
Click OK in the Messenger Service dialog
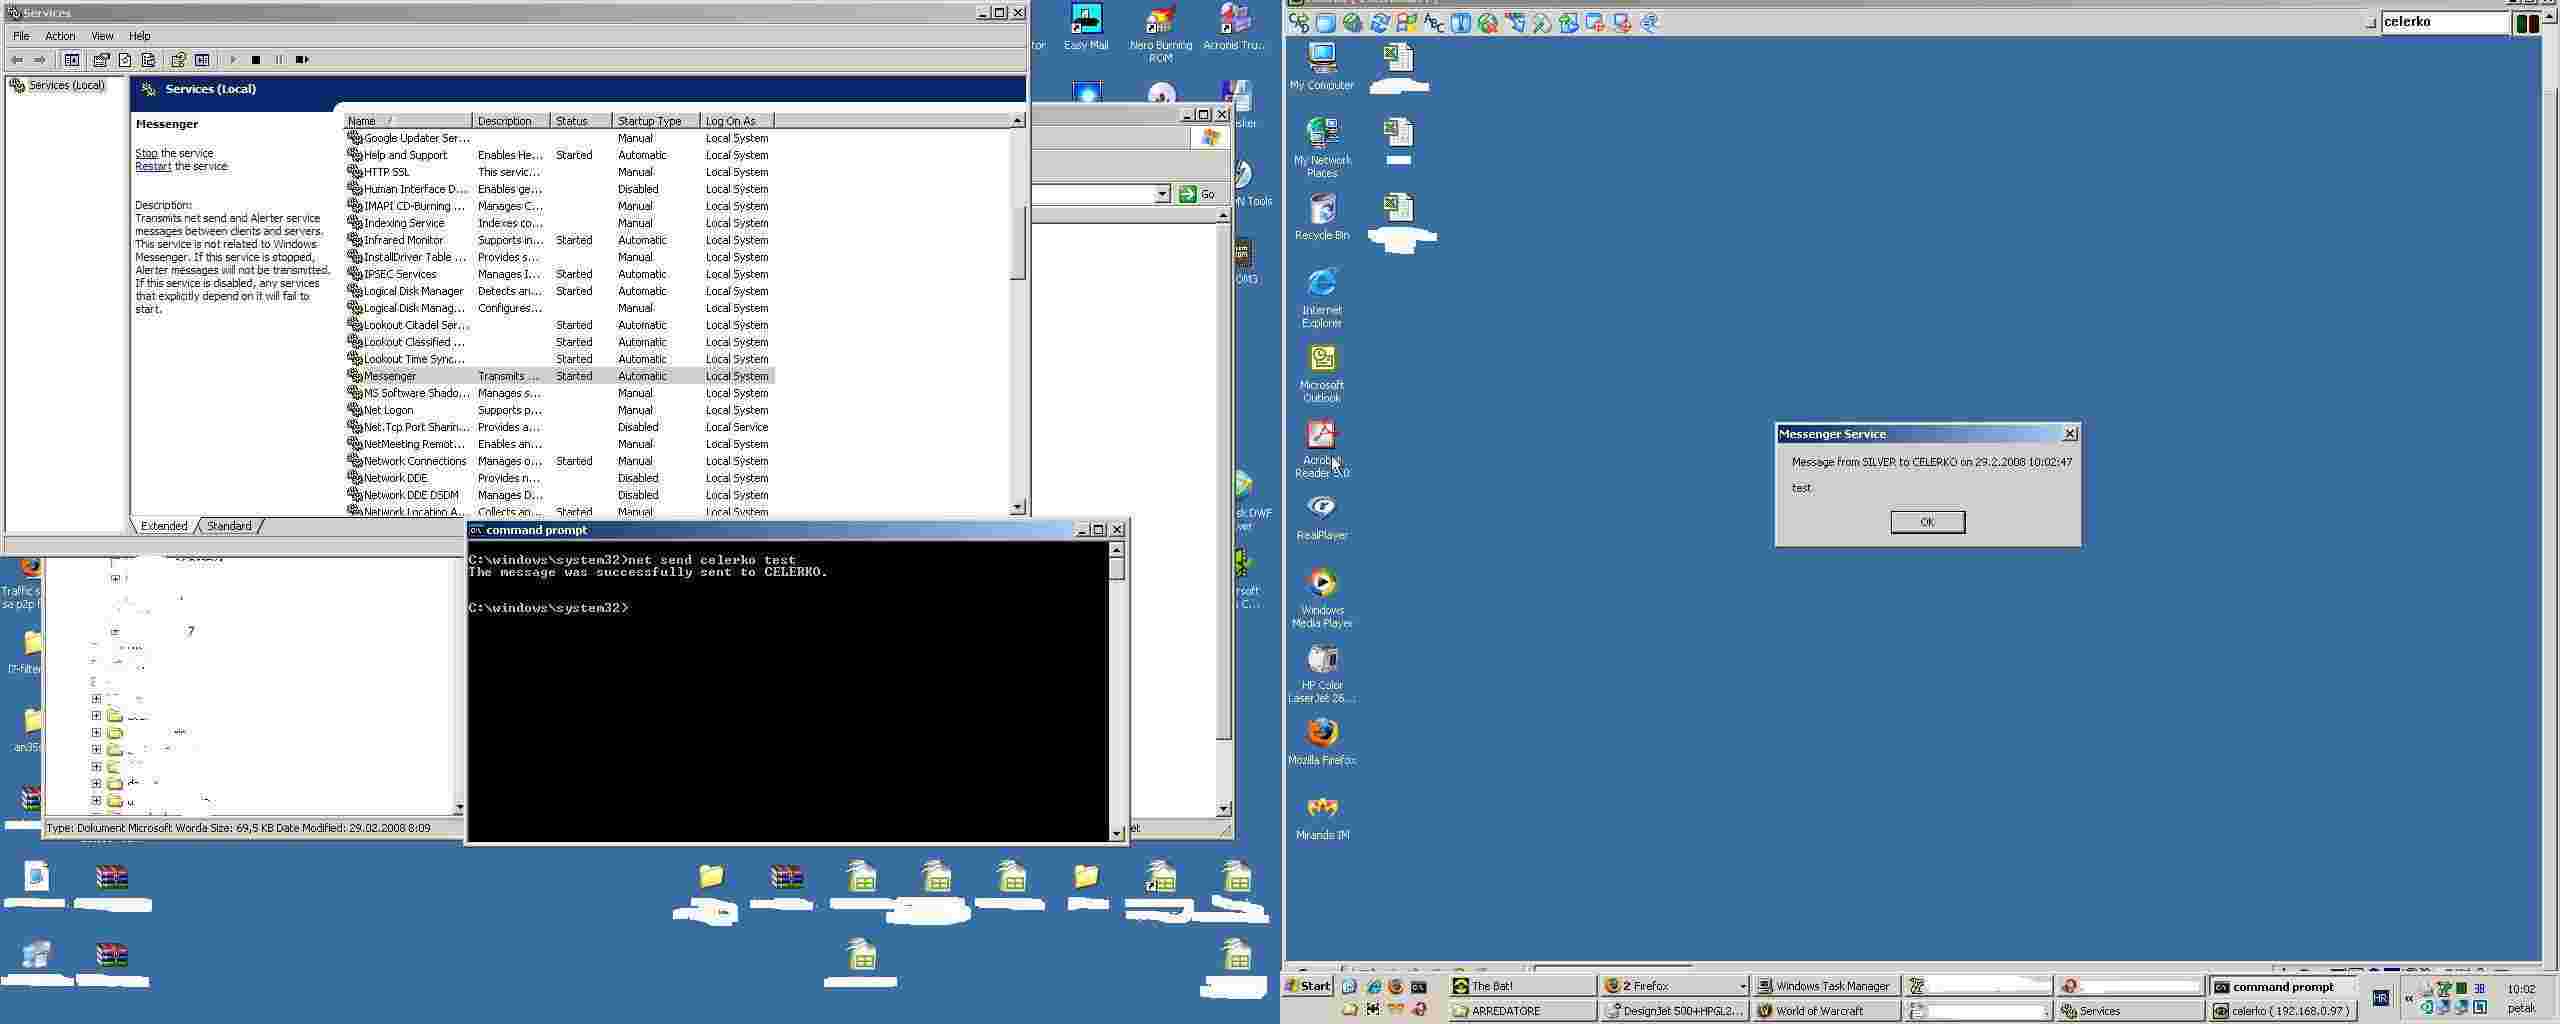[x=1927, y=522]
